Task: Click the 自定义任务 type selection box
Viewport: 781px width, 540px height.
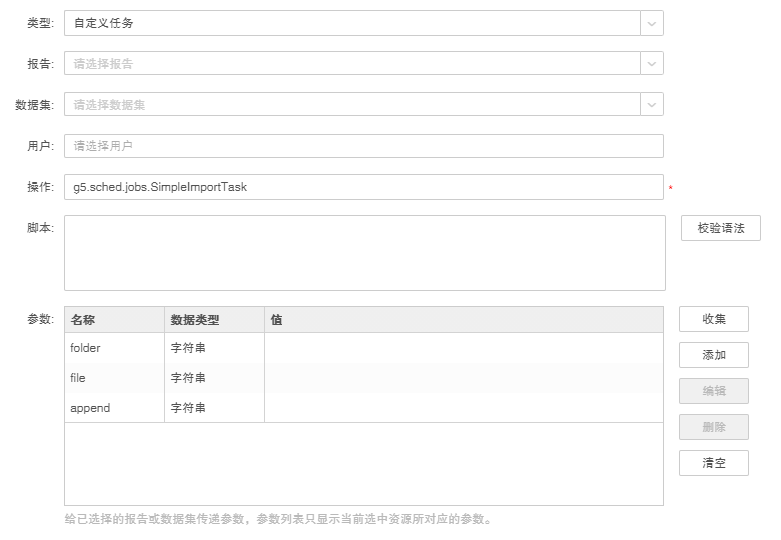Action: click(x=352, y=23)
